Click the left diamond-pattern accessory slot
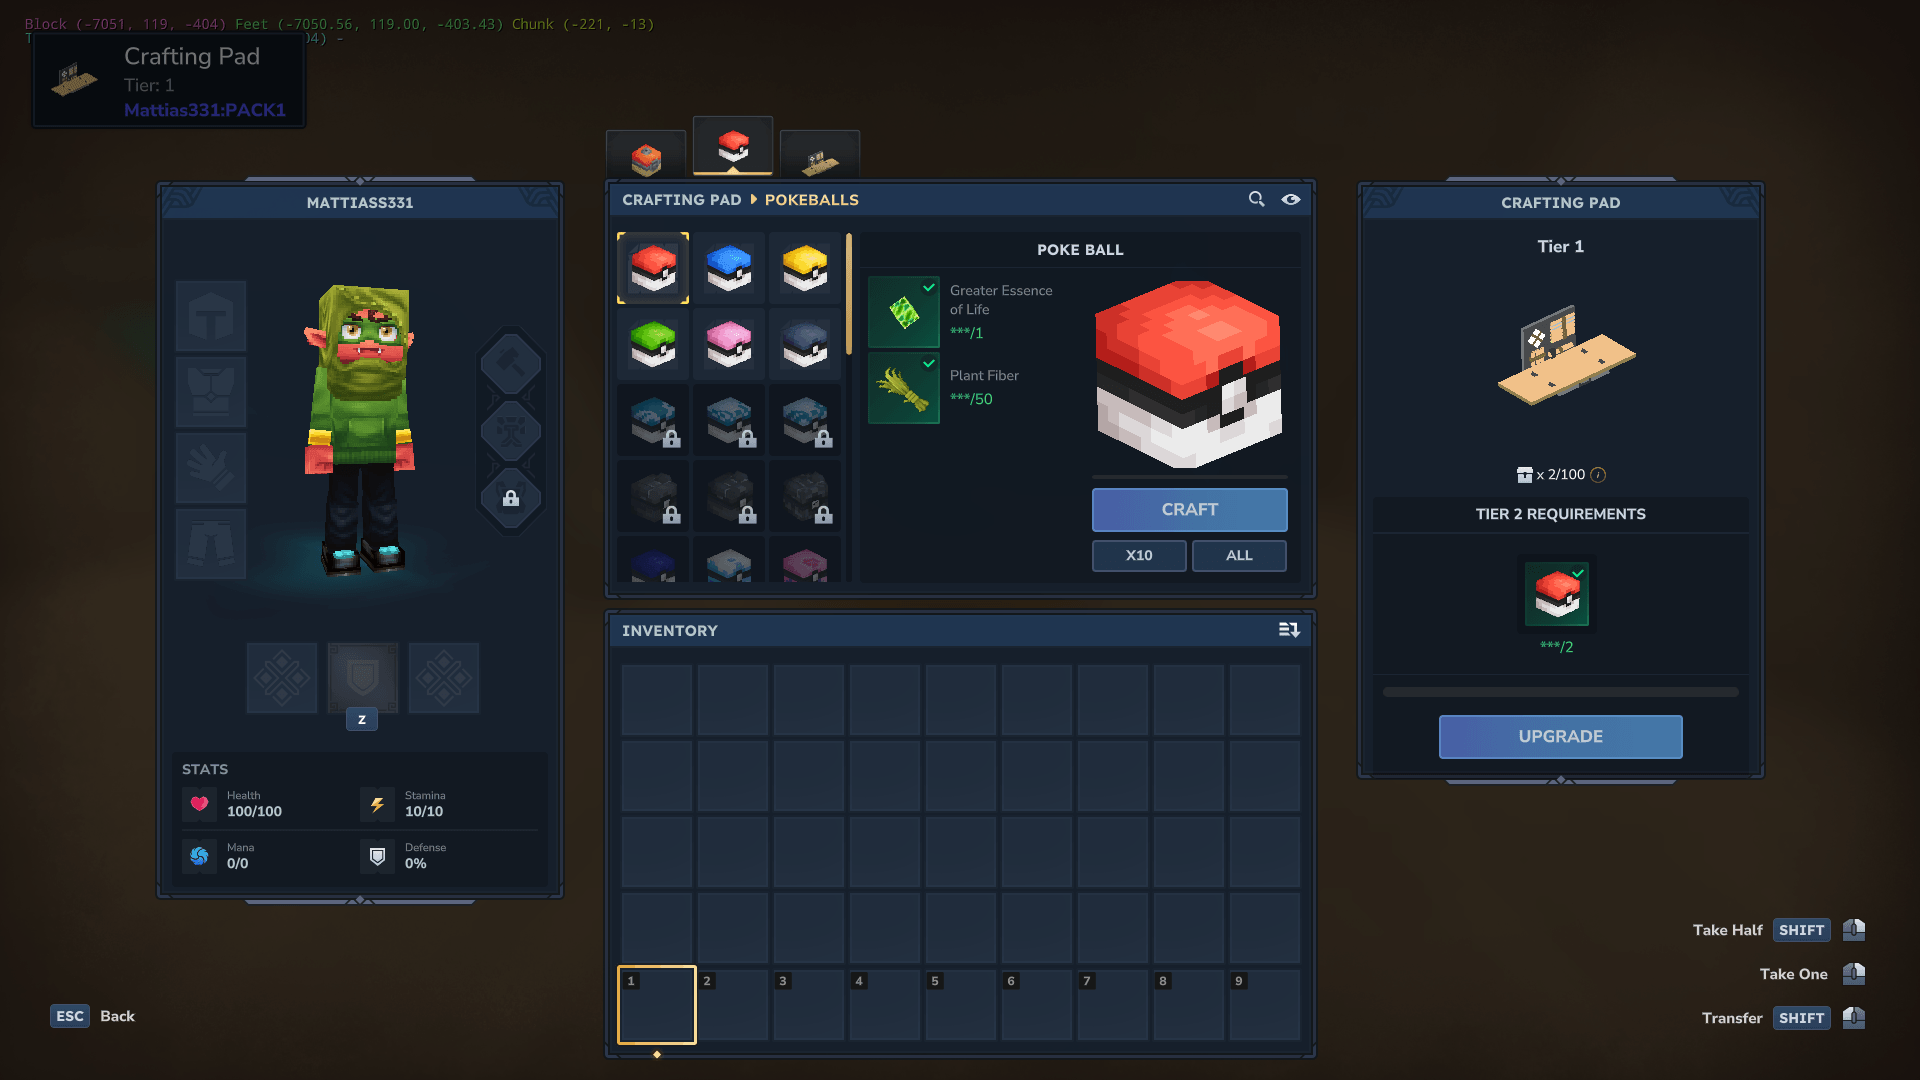This screenshot has width=1920, height=1080. click(x=282, y=678)
